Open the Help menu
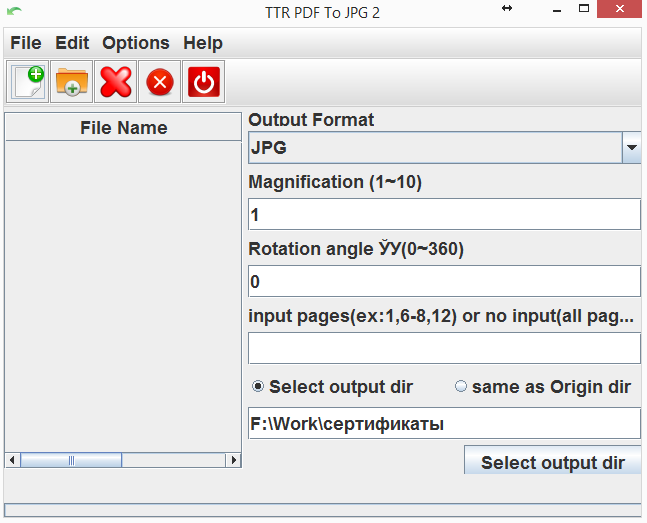The width and height of the screenshot is (647, 523). point(203,43)
